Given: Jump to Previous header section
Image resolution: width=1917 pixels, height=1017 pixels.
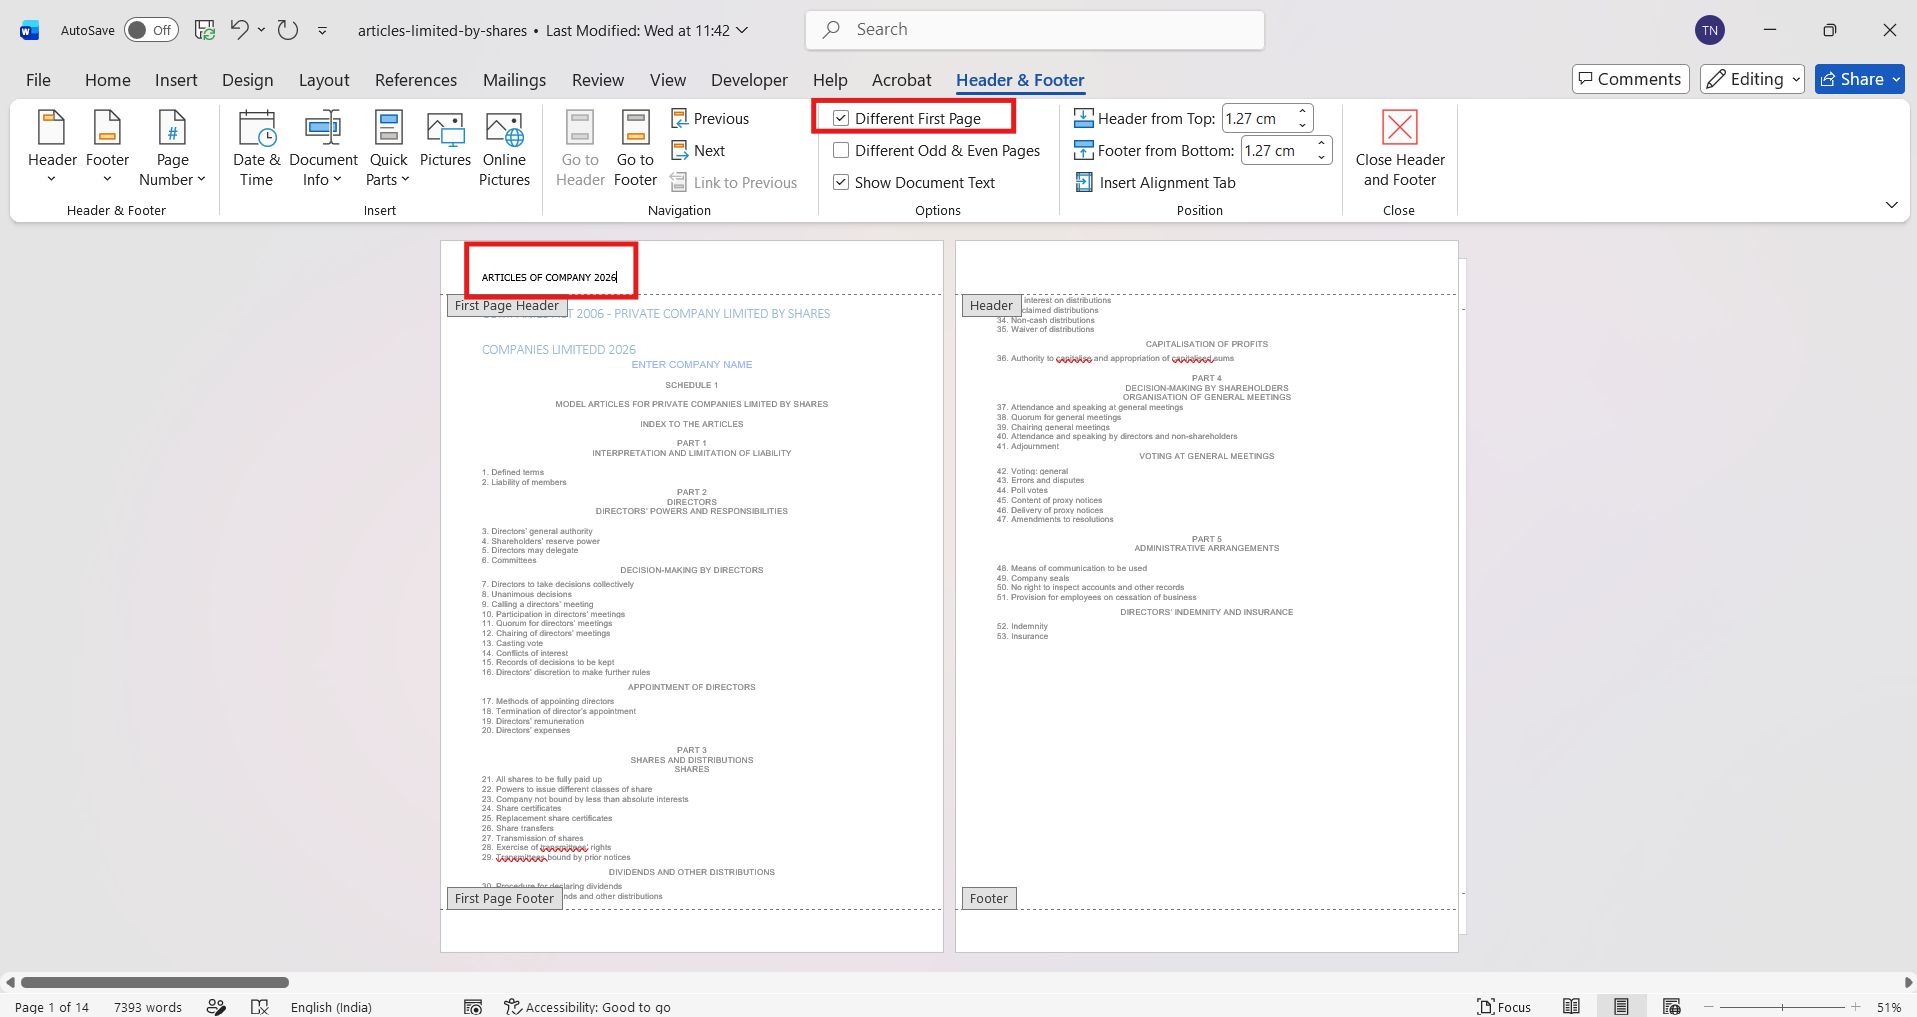Looking at the screenshot, I should (710, 118).
